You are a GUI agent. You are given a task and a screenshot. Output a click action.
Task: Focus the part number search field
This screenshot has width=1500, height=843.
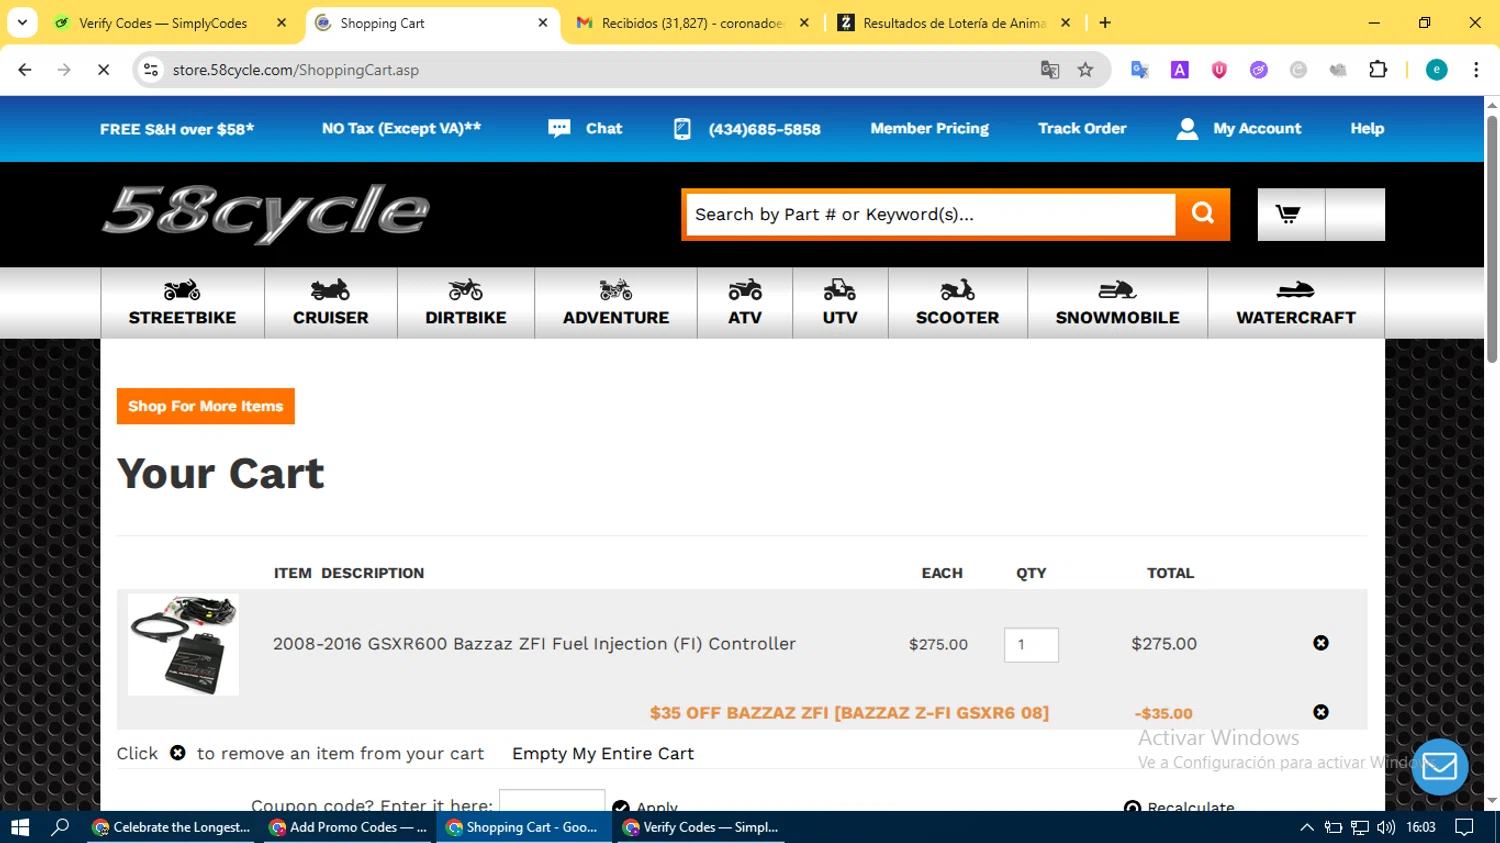point(930,214)
